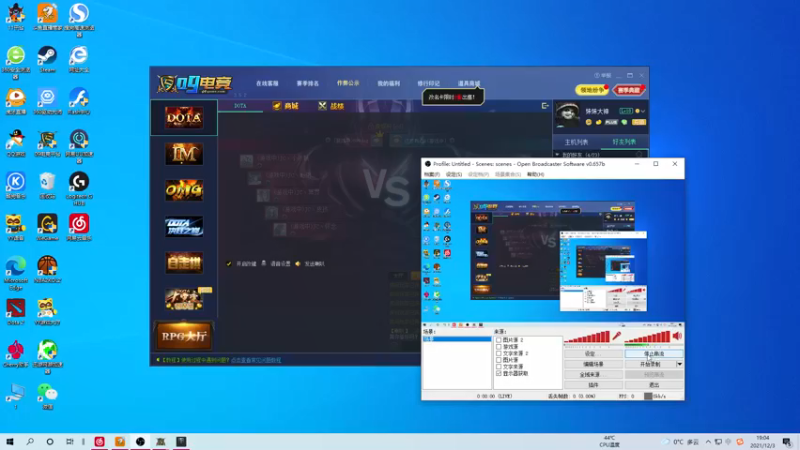Open 自走棋 in the 09 sidebar
This screenshot has height=450, width=800.
click(x=184, y=263)
